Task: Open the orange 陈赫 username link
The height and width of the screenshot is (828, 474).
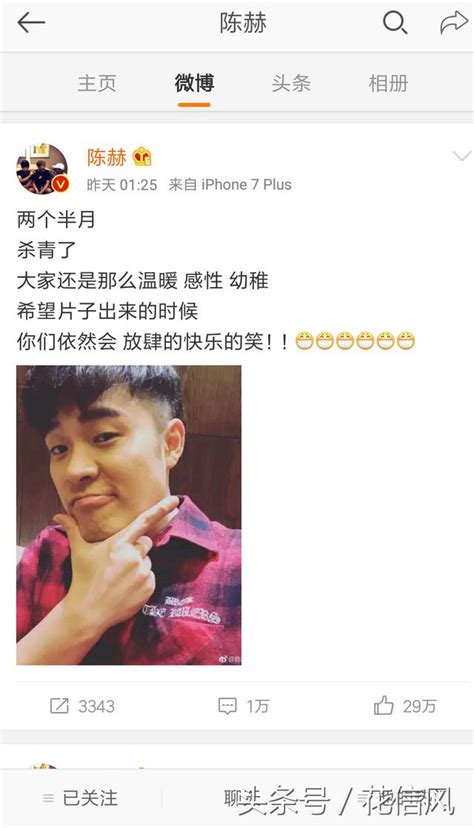Action: [x=107, y=157]
